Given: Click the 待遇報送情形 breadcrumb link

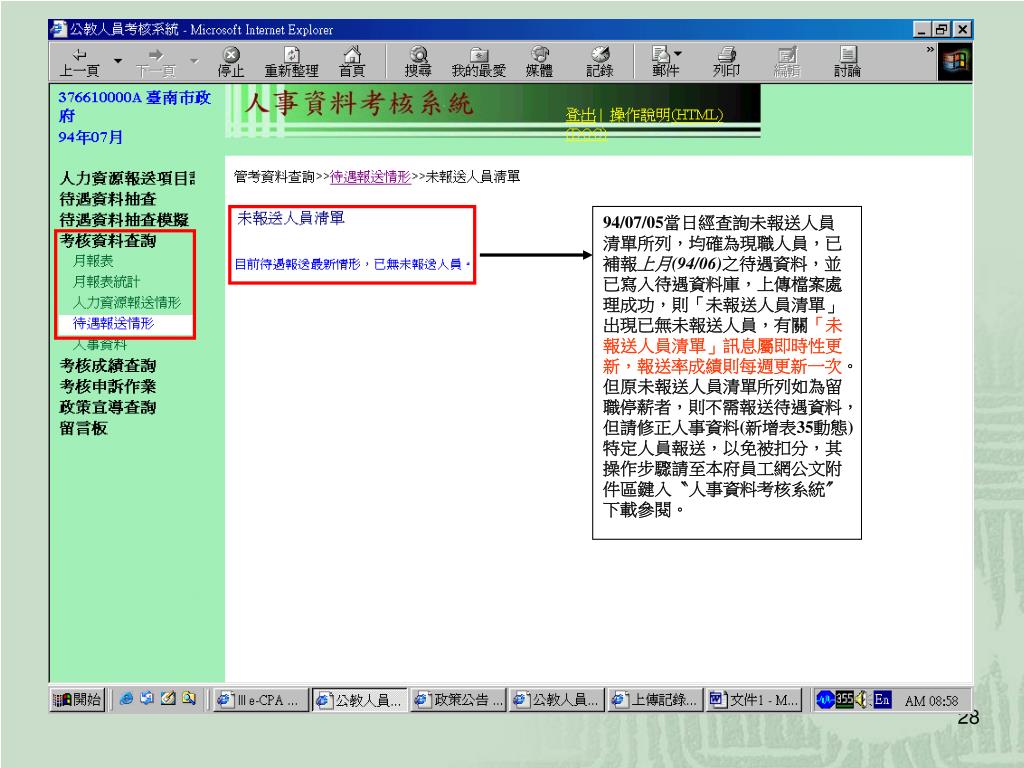Looking at the screenshot, I should [370, 176].
